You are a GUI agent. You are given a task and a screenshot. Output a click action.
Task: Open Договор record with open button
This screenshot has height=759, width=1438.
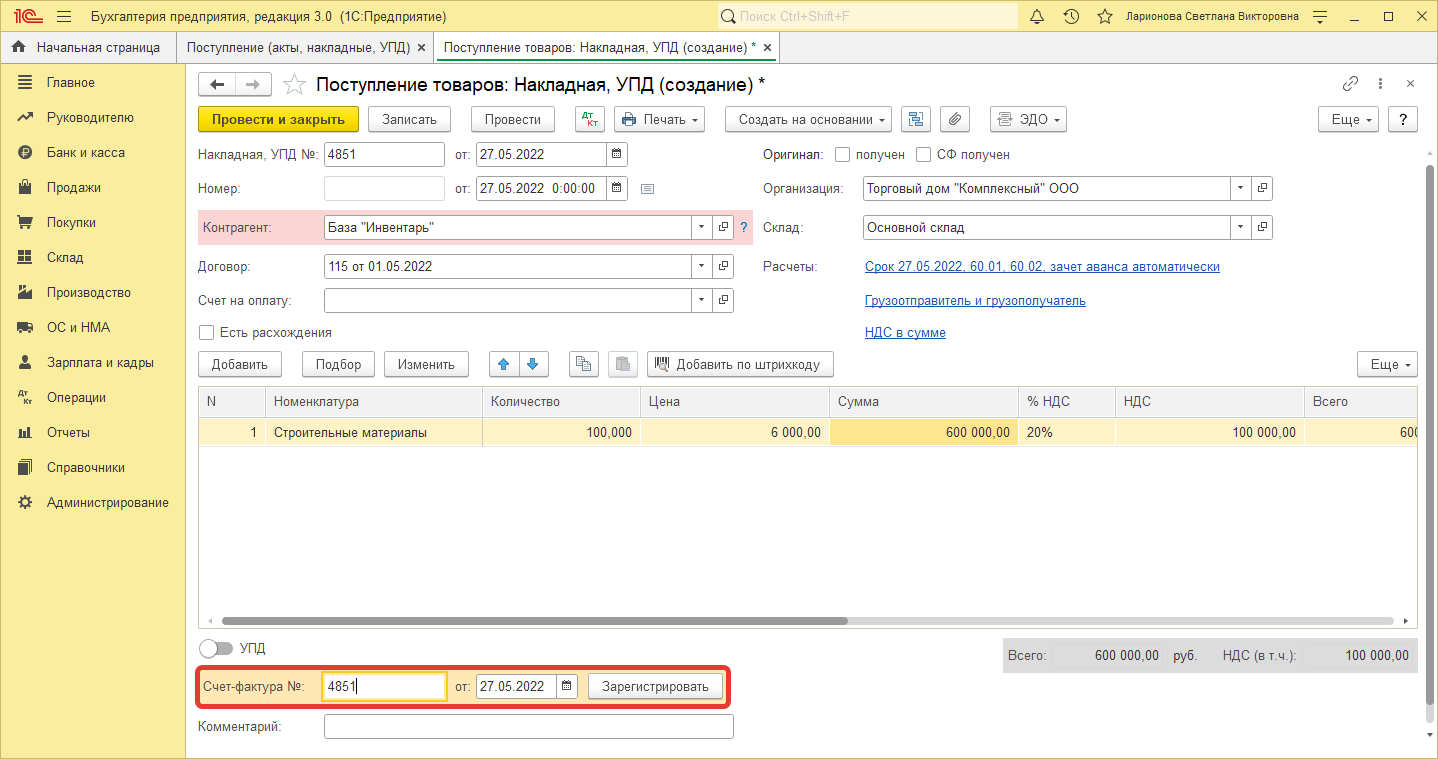point(723,267)
